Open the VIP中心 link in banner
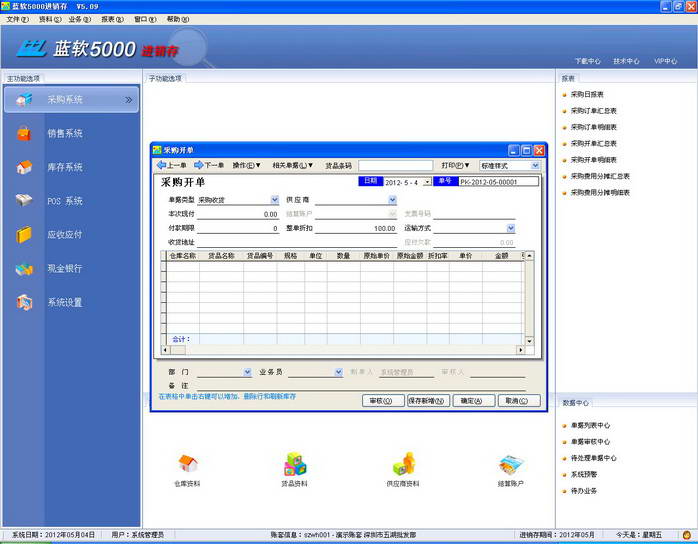Screen dimensions: 698x544 (666, 61)
